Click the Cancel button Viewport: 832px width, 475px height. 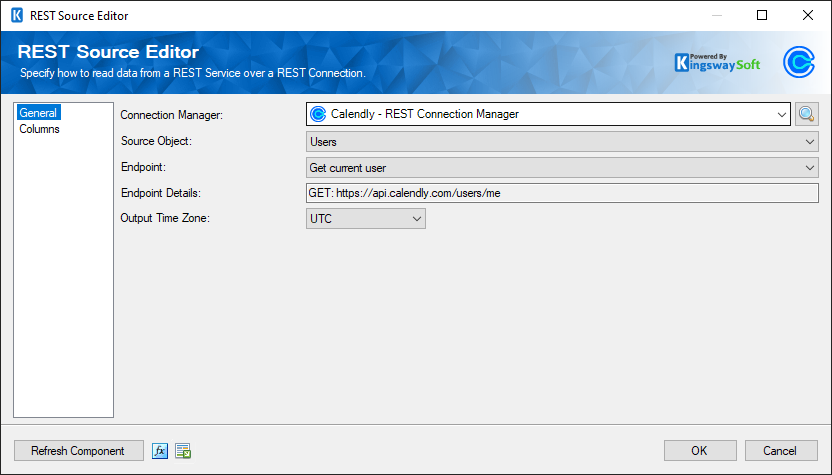click(x=781, y=451)
